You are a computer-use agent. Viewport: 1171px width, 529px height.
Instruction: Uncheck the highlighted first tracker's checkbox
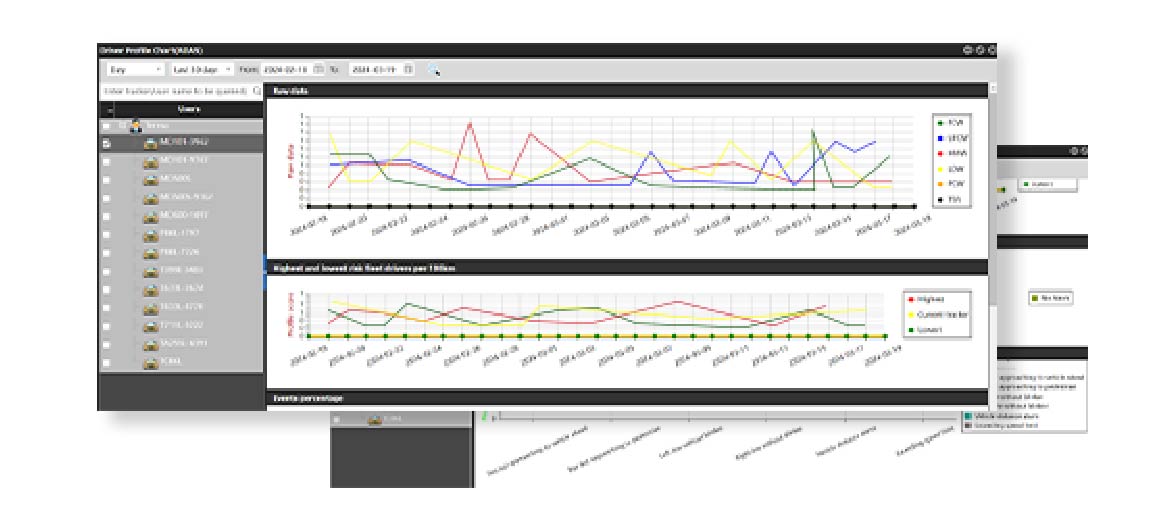tap(106, 143)
